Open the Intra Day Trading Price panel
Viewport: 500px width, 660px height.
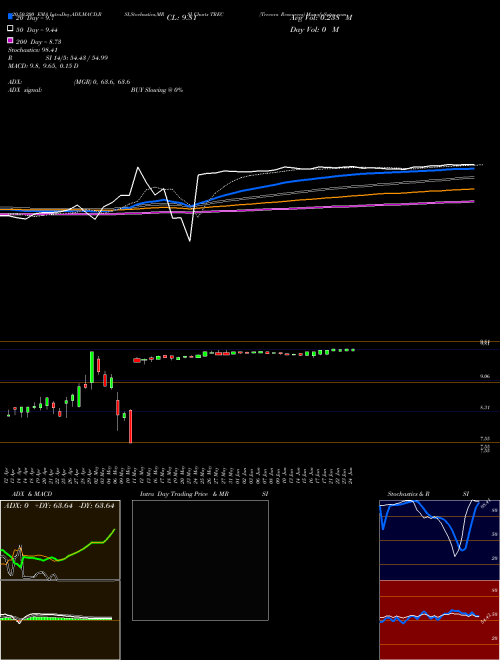click(200, 560)
